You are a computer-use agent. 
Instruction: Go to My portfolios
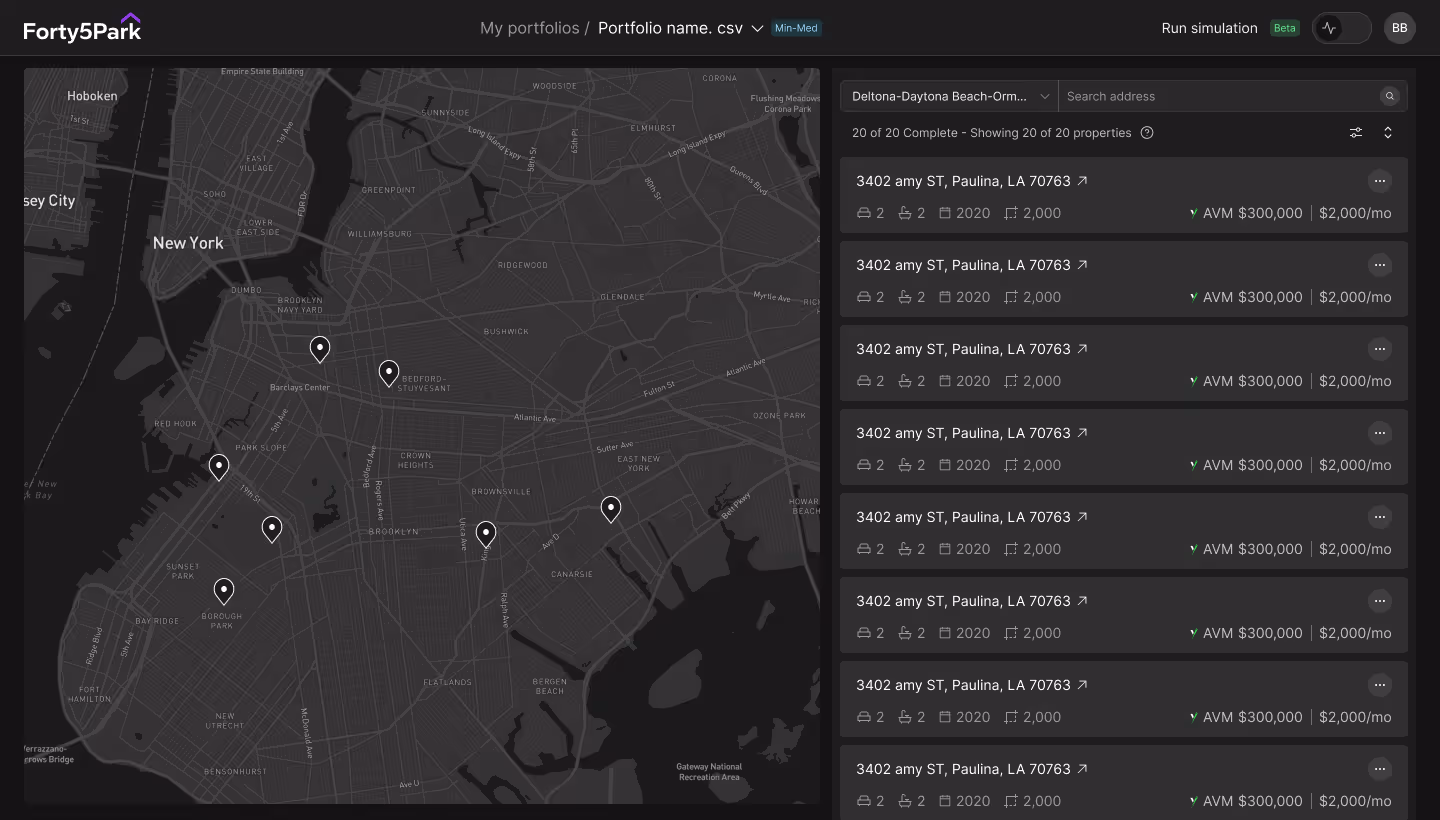coord(529,28)
